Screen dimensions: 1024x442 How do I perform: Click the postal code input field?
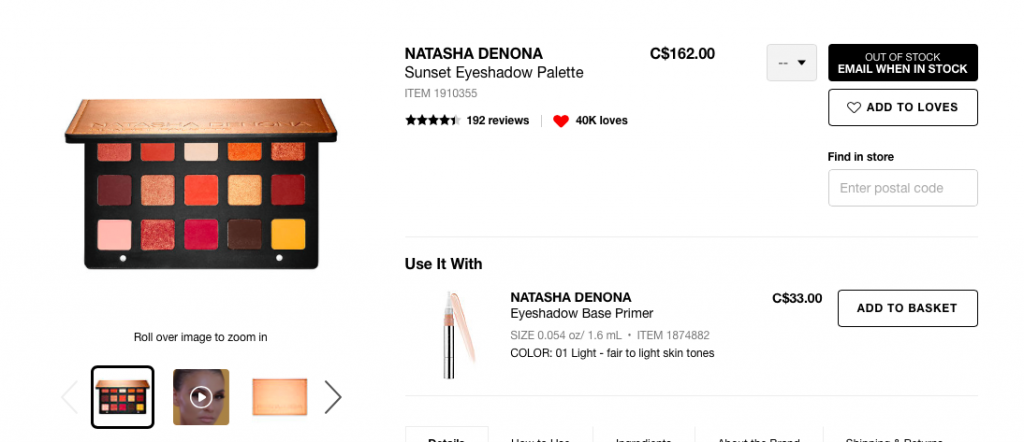902,188
